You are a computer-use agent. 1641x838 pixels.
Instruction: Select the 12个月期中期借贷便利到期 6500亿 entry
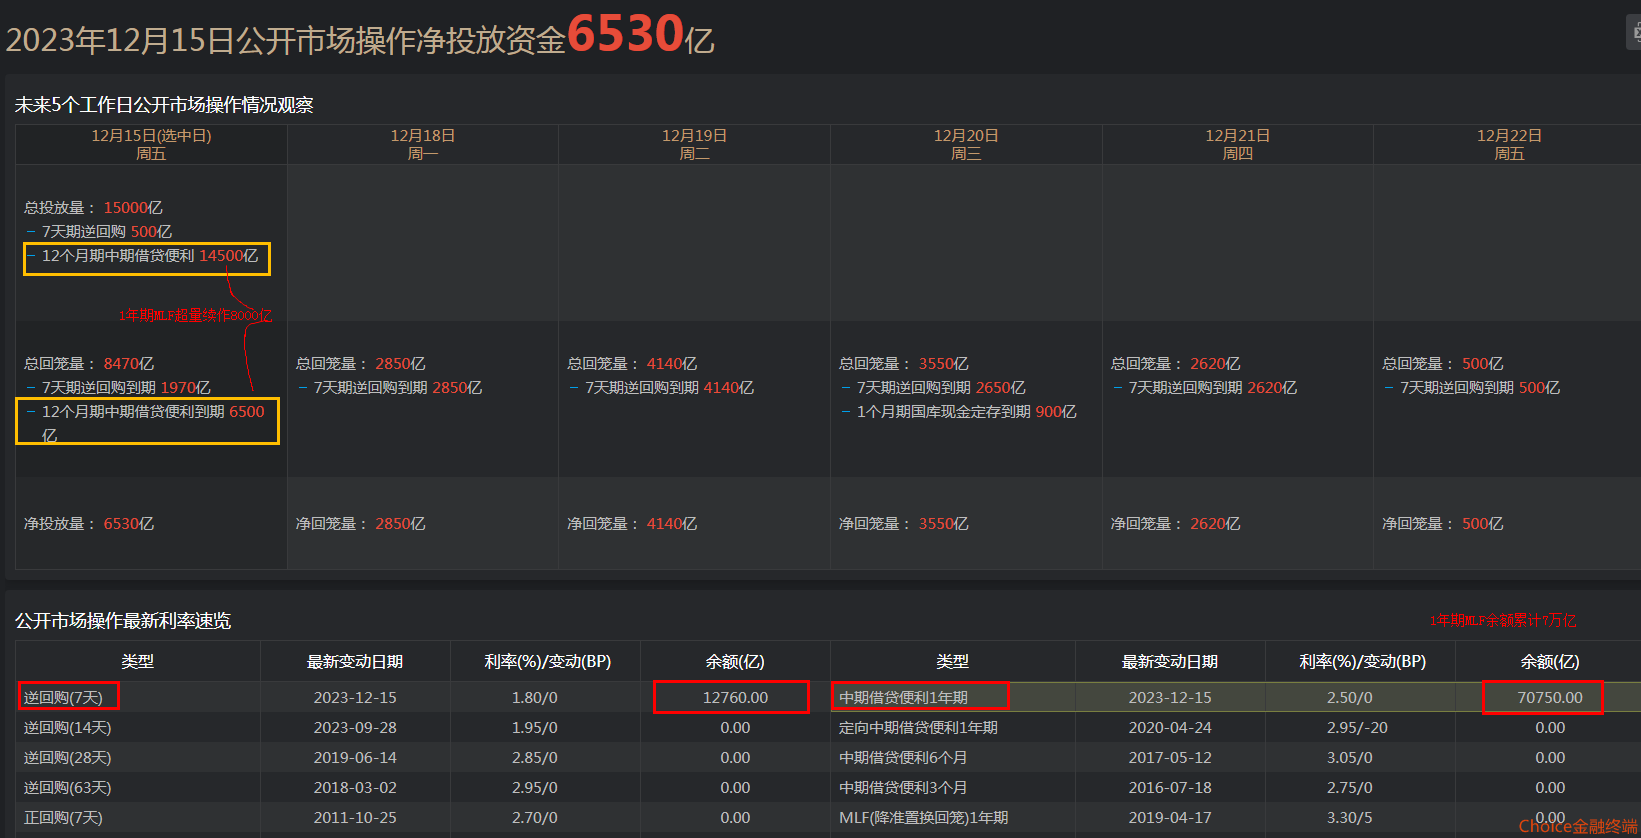click(152, 412)
